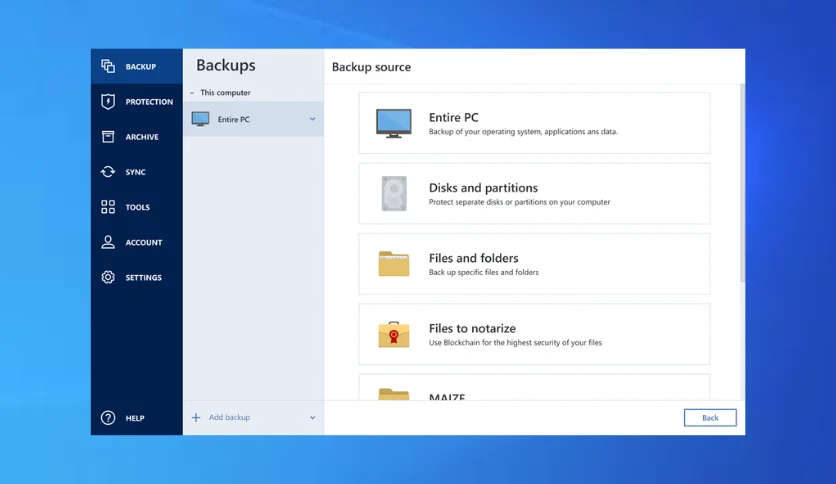The height and width of the screenshot is (484, 836).
Task: Switch to SYNC section
Action: pyautogui.click(x=135, y=172)
